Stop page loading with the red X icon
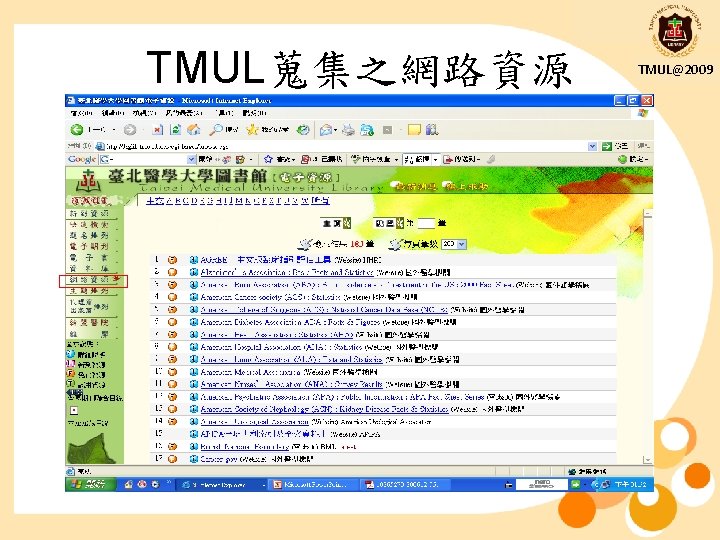This screenshot has width=720, height=540. [158, 130]
